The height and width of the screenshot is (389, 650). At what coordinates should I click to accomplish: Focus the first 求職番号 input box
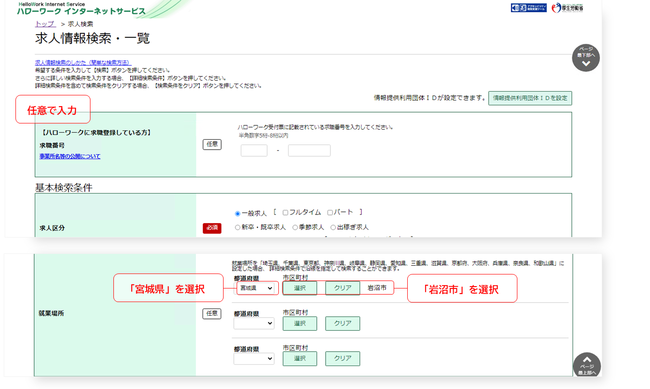coord(254,150)
